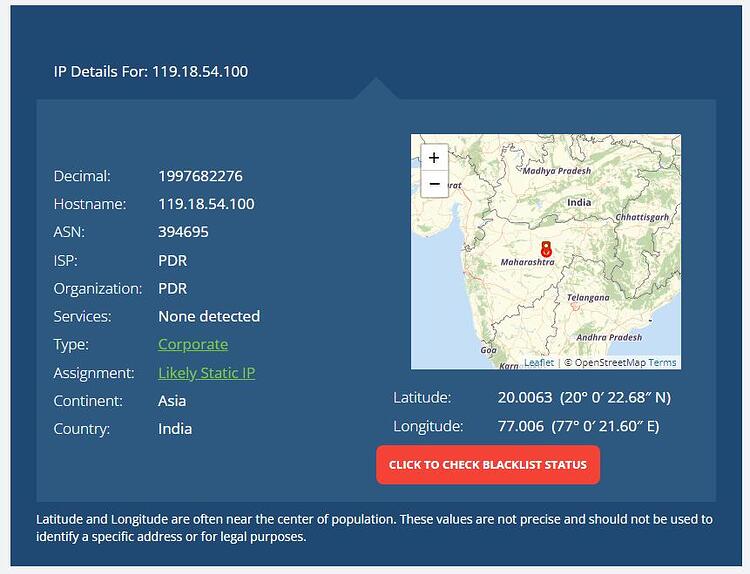Select the IP Details For: 119.18.54.100 heading
The height and width of the screenshot is (574, 750).
(151, 72)
